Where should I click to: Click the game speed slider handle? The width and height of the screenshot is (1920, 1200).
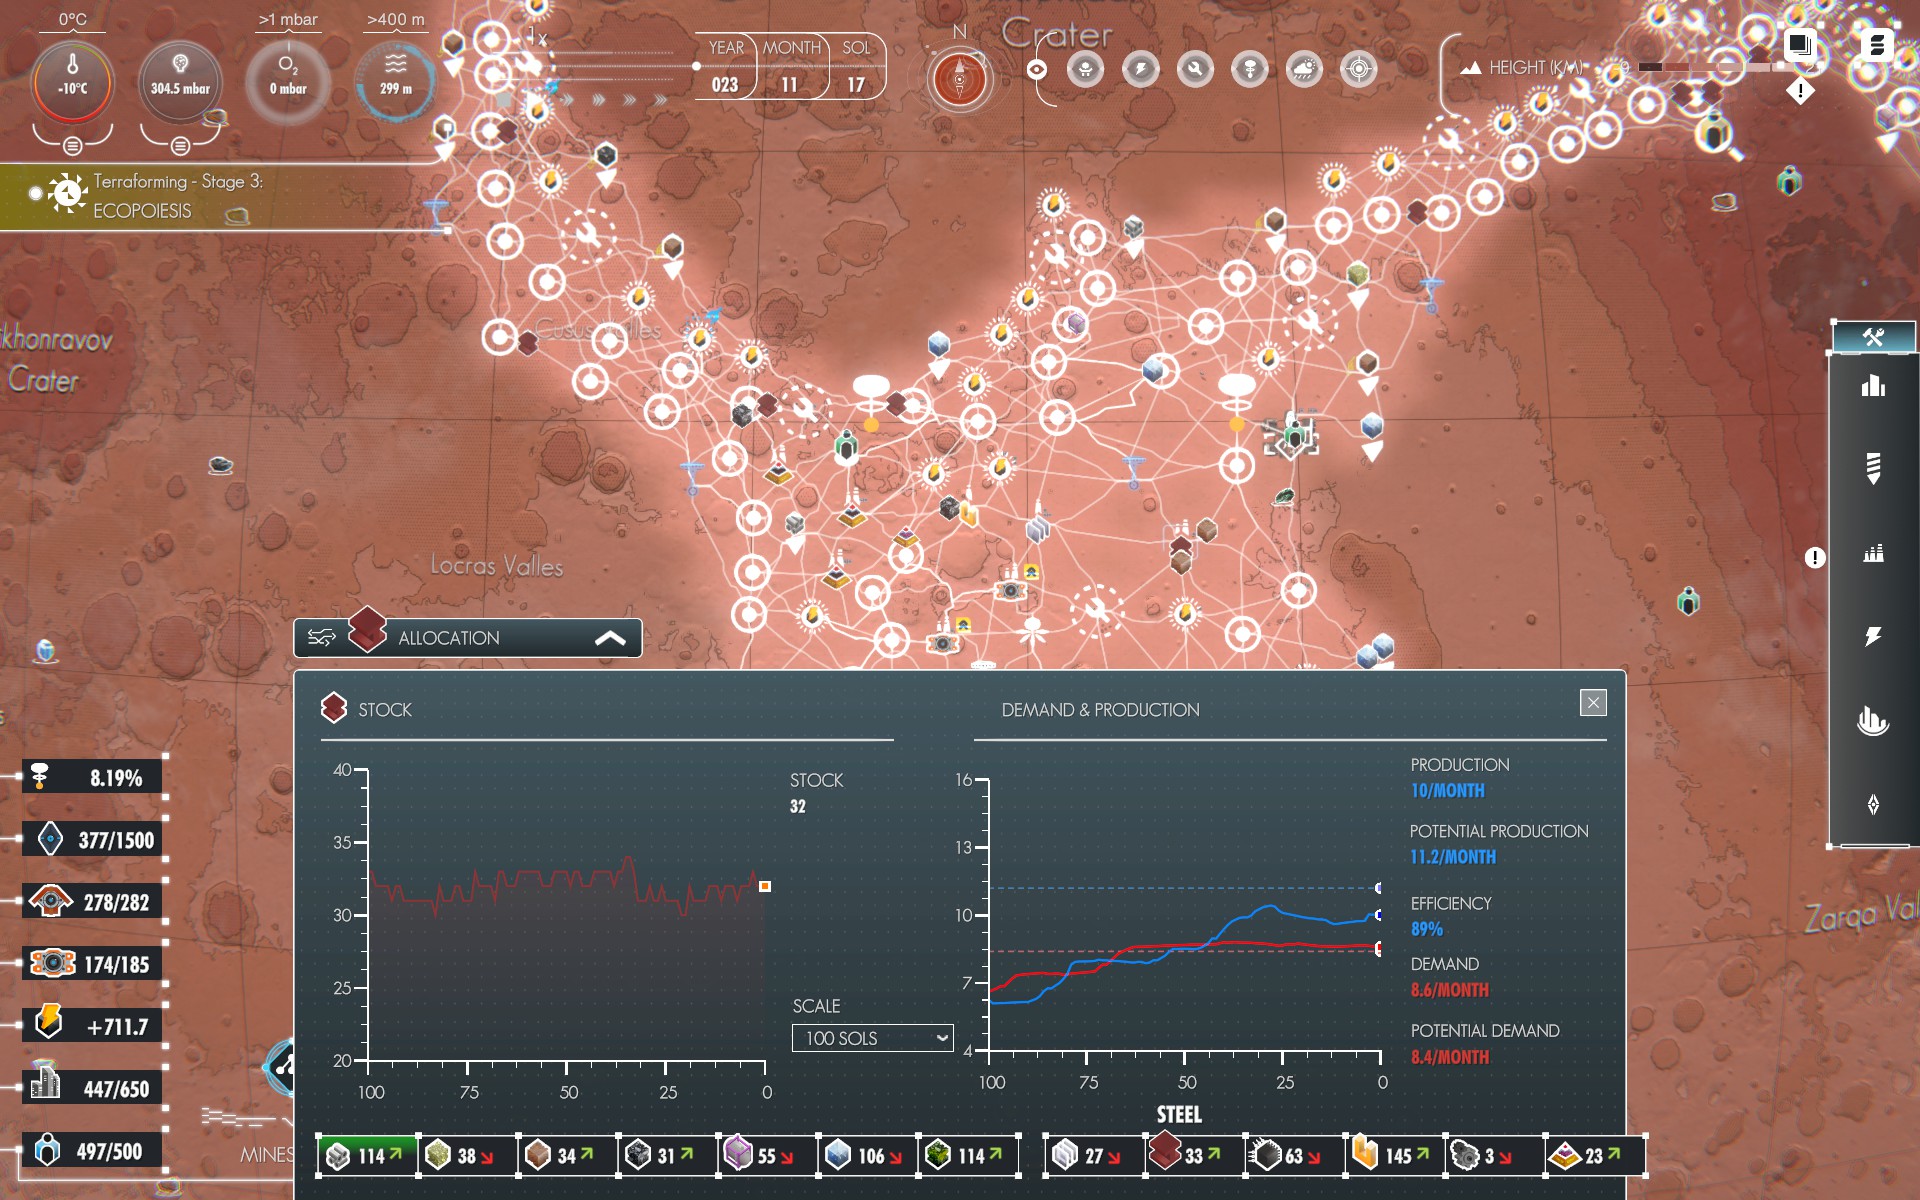pos(696,66)
